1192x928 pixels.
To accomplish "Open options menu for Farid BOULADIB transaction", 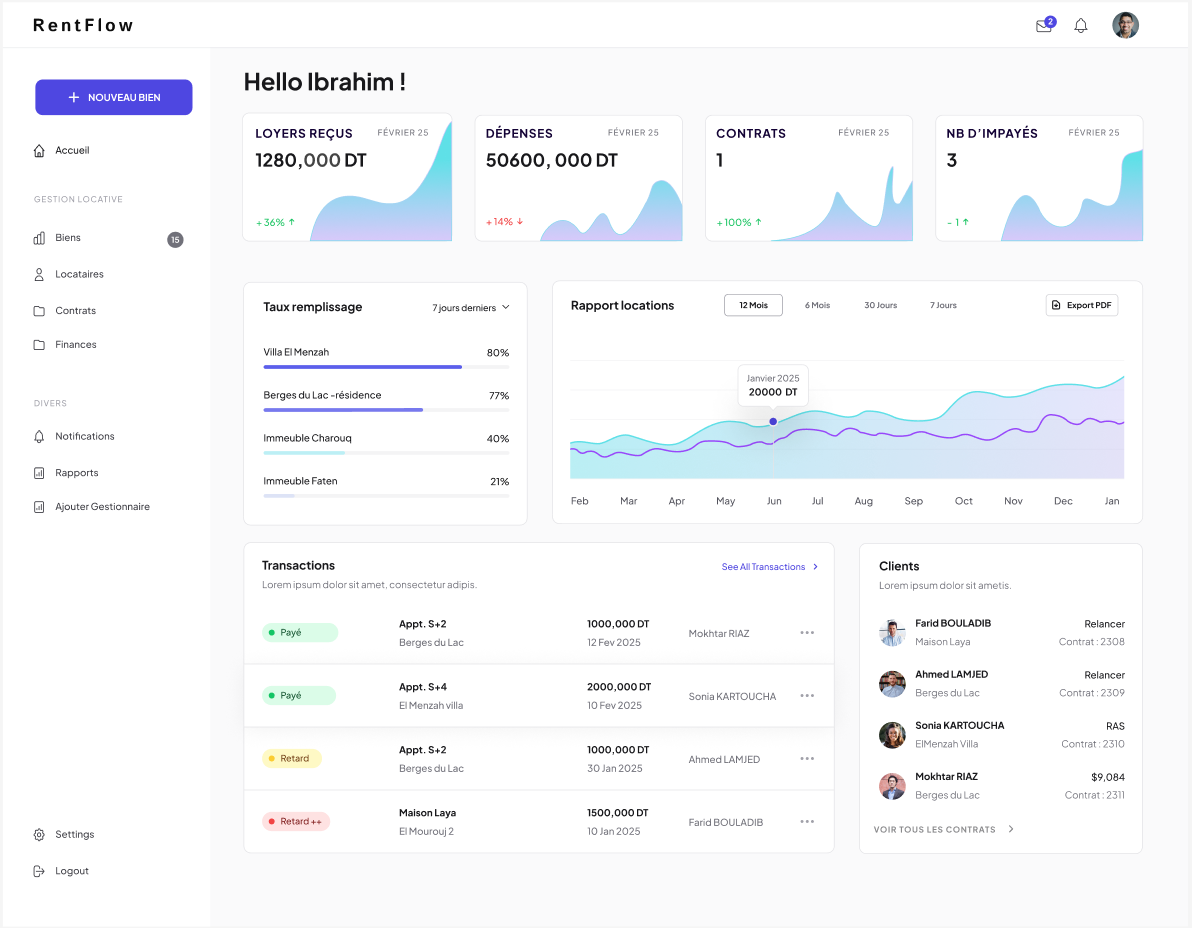I will pos(807,822).
